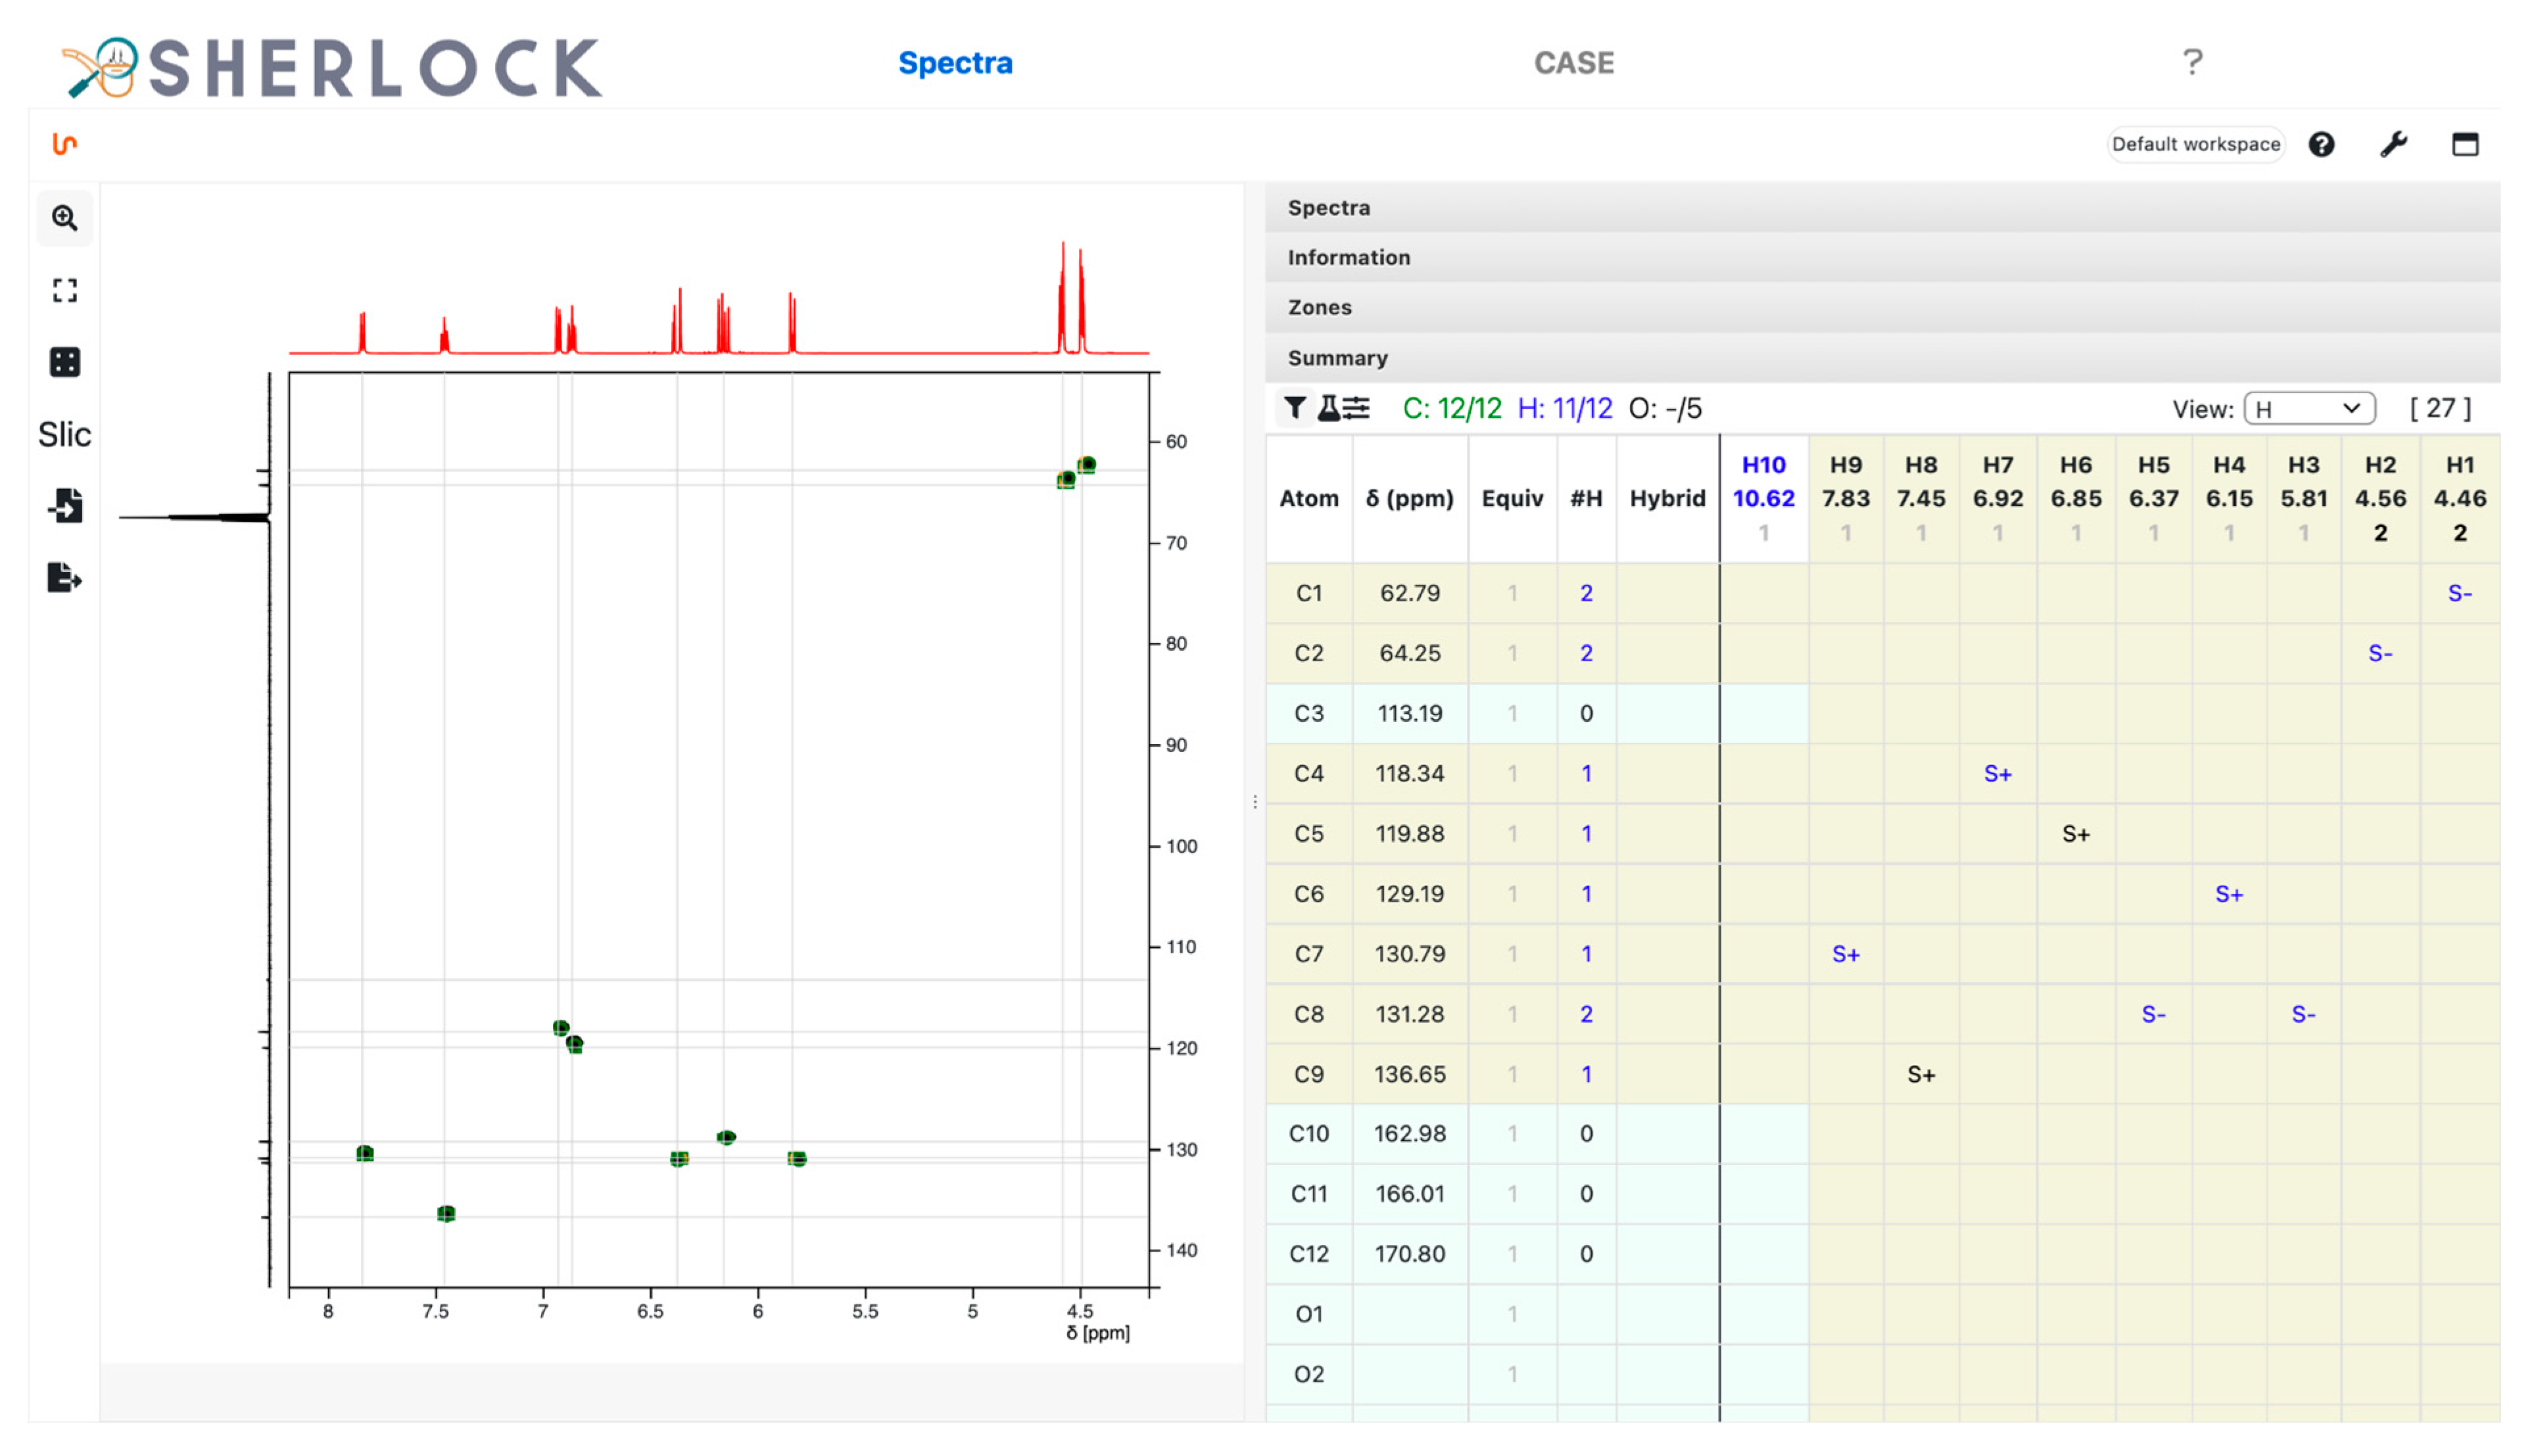The height and width of the screenshot is (1456, 2532).
Task: Click the export file icon
Action: [x=65, y=578]
